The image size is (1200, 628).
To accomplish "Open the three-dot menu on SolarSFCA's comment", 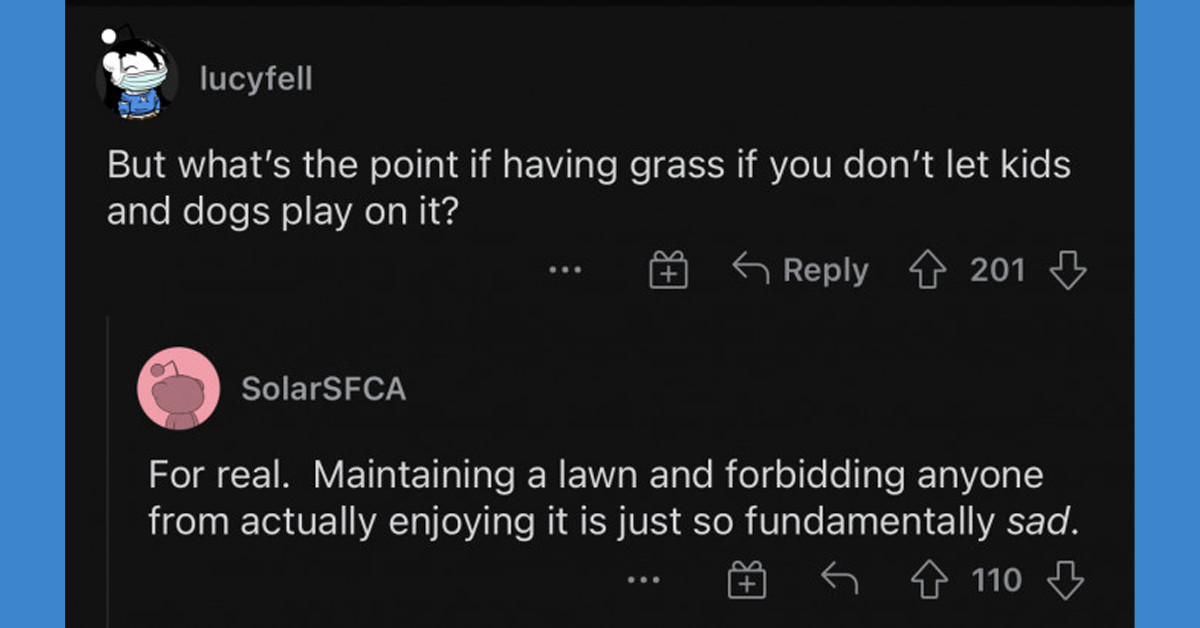I will click(643, 579).
